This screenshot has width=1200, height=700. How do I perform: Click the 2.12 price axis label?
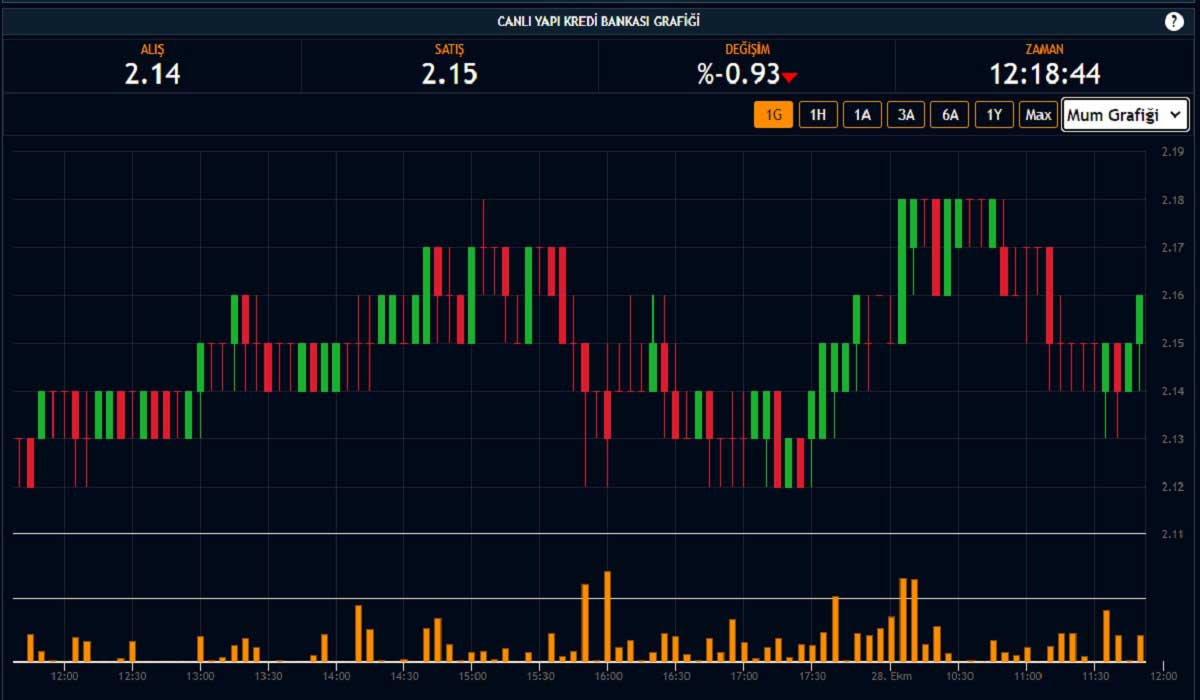pos(1172,487)
